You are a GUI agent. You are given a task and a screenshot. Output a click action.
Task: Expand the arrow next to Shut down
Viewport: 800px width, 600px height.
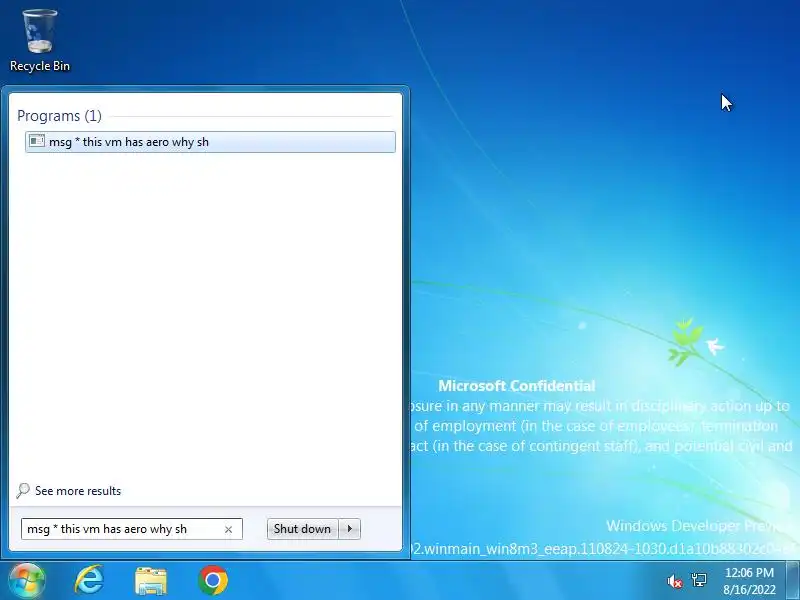coord(349,529)
